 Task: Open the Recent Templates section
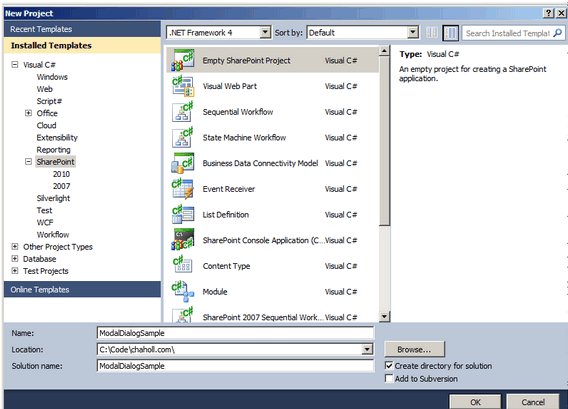pyautogui.click(x=82, y=29)
